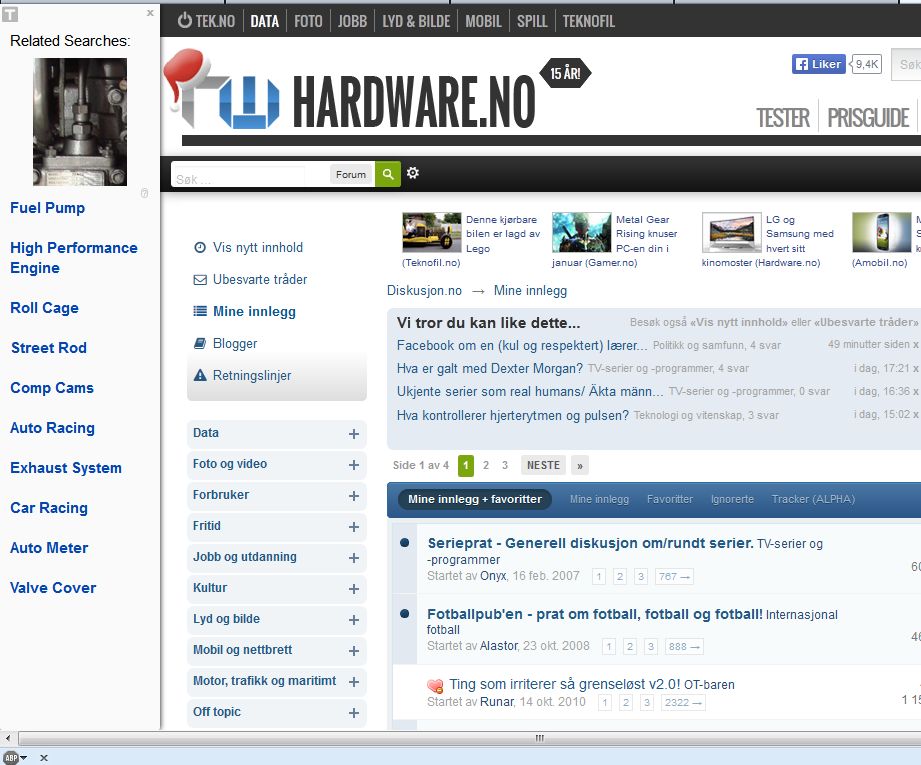Screen dimensions: 921x765
Task: Open the Serieprat discussion thread
Action: click(590, 543)
